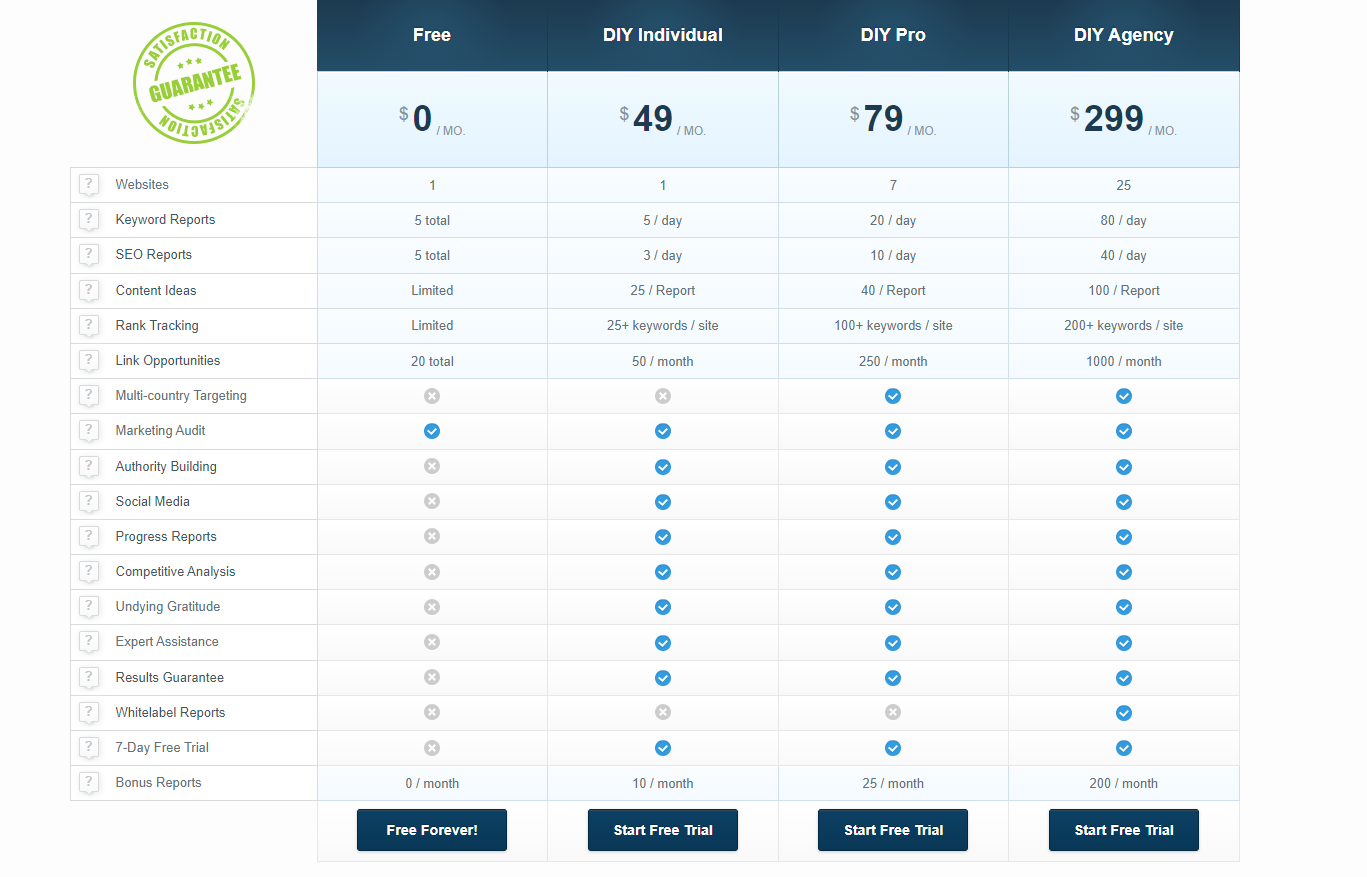This screenshot has width=1367, height=877.
Task: Click the $299 / MO. price
Action: pos(1124,120)
